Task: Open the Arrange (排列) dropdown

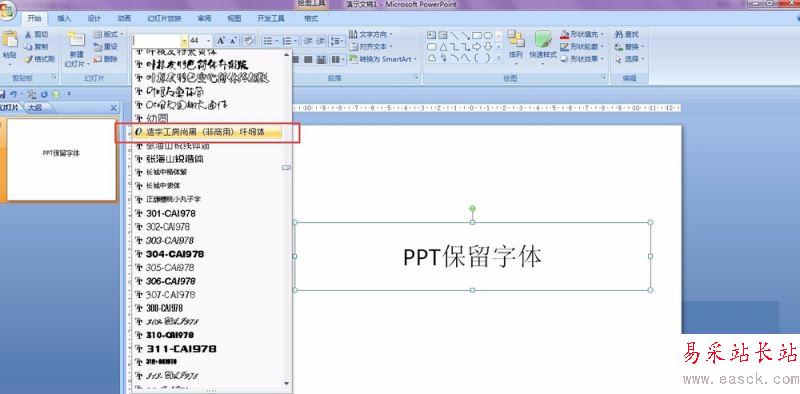Action: tap(516, 48)
